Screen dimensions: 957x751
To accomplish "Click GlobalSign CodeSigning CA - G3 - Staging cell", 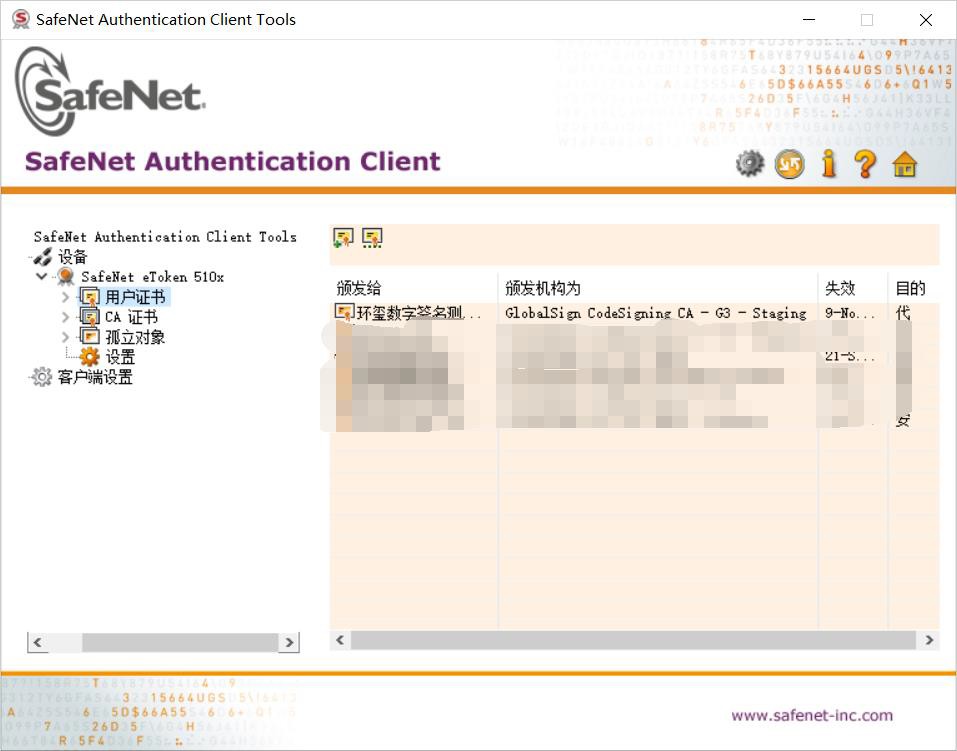I will (x=655, y=313).
